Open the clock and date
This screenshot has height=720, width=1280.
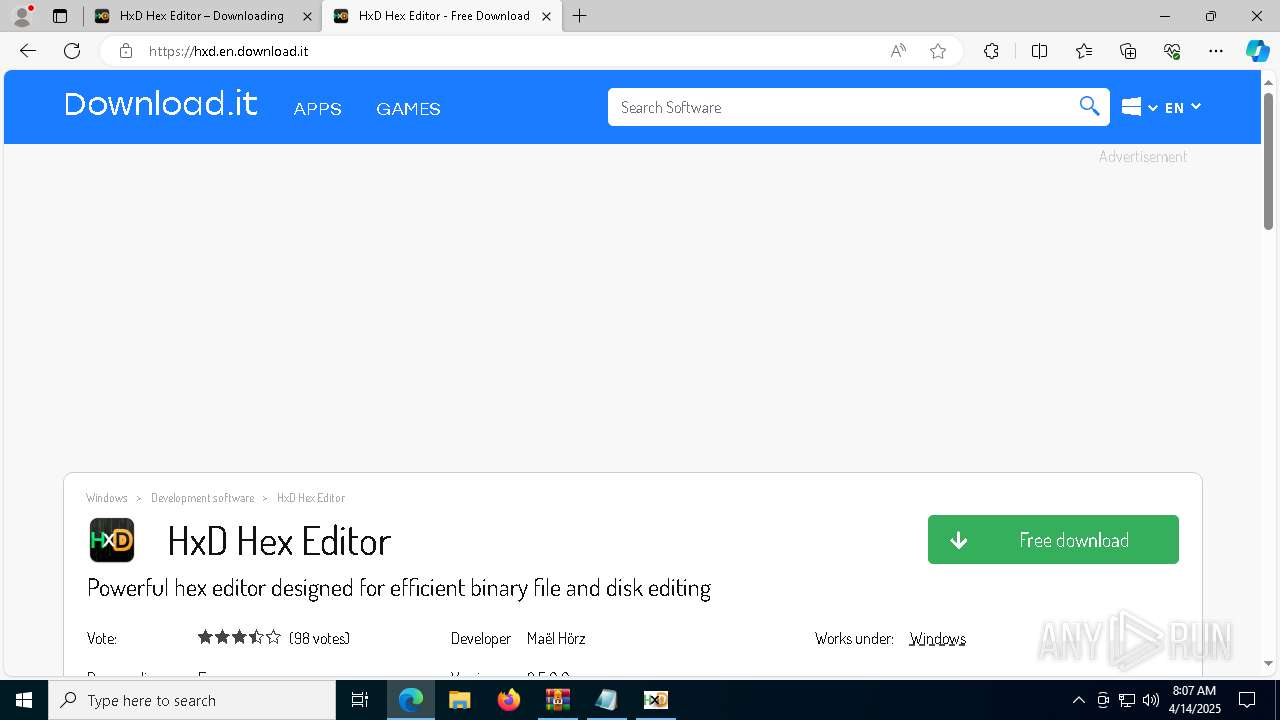[x=1194, y=700]
